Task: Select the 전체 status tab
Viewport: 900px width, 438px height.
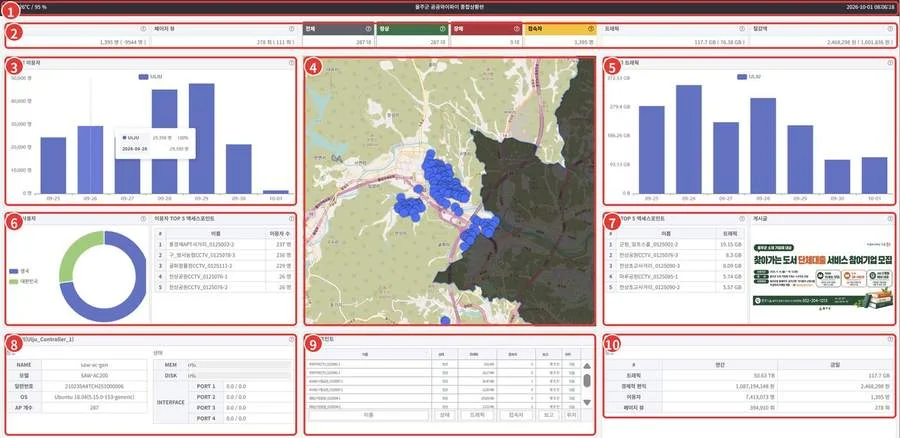Action: coord(338,28)
